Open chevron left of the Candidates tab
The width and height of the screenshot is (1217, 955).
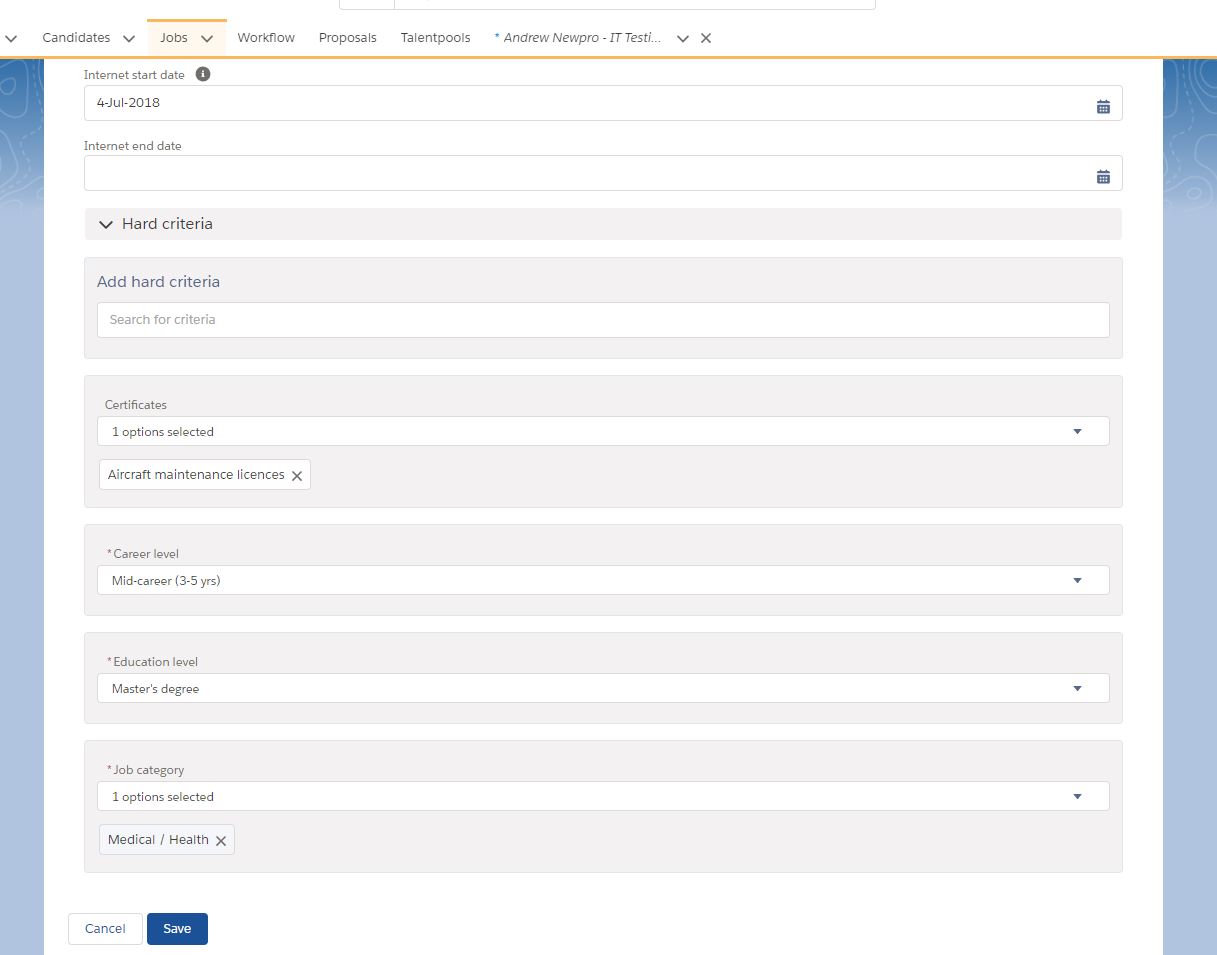11,38
